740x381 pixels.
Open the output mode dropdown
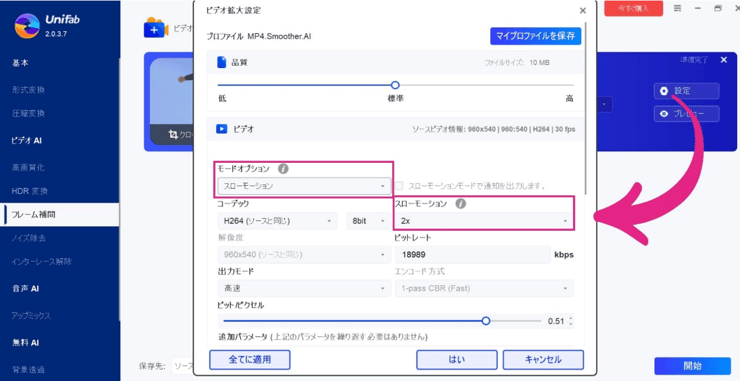304,288
